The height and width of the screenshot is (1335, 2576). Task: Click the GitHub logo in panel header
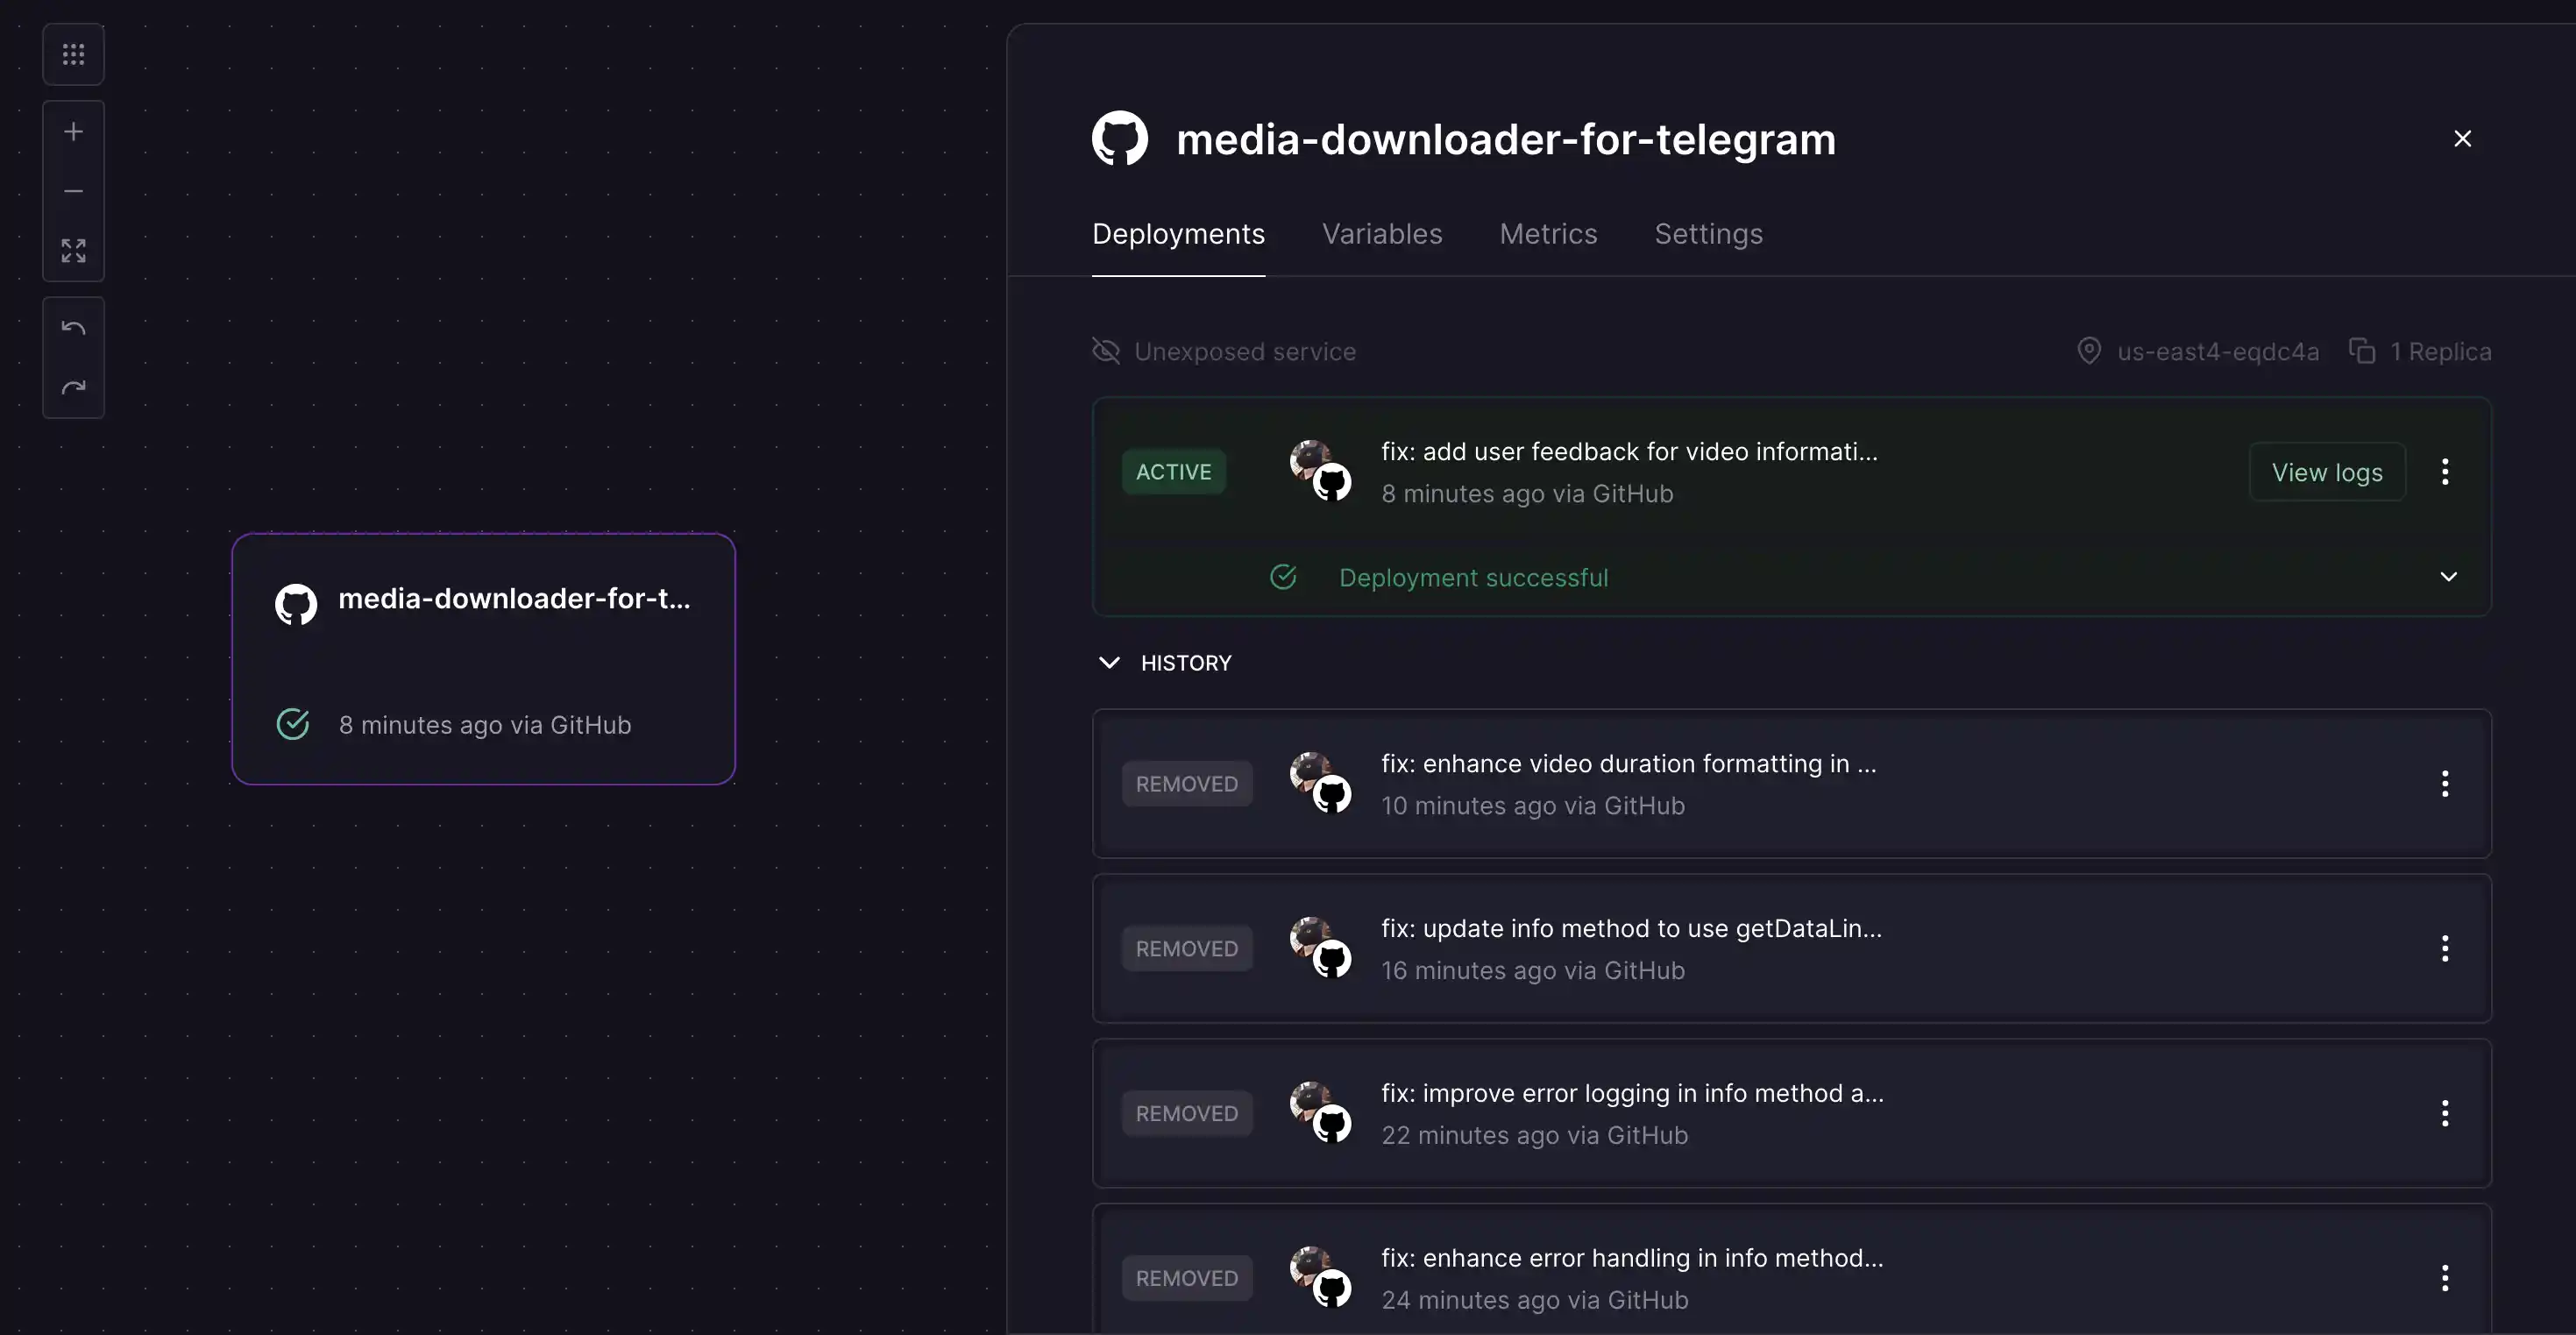pos(1119,138)
